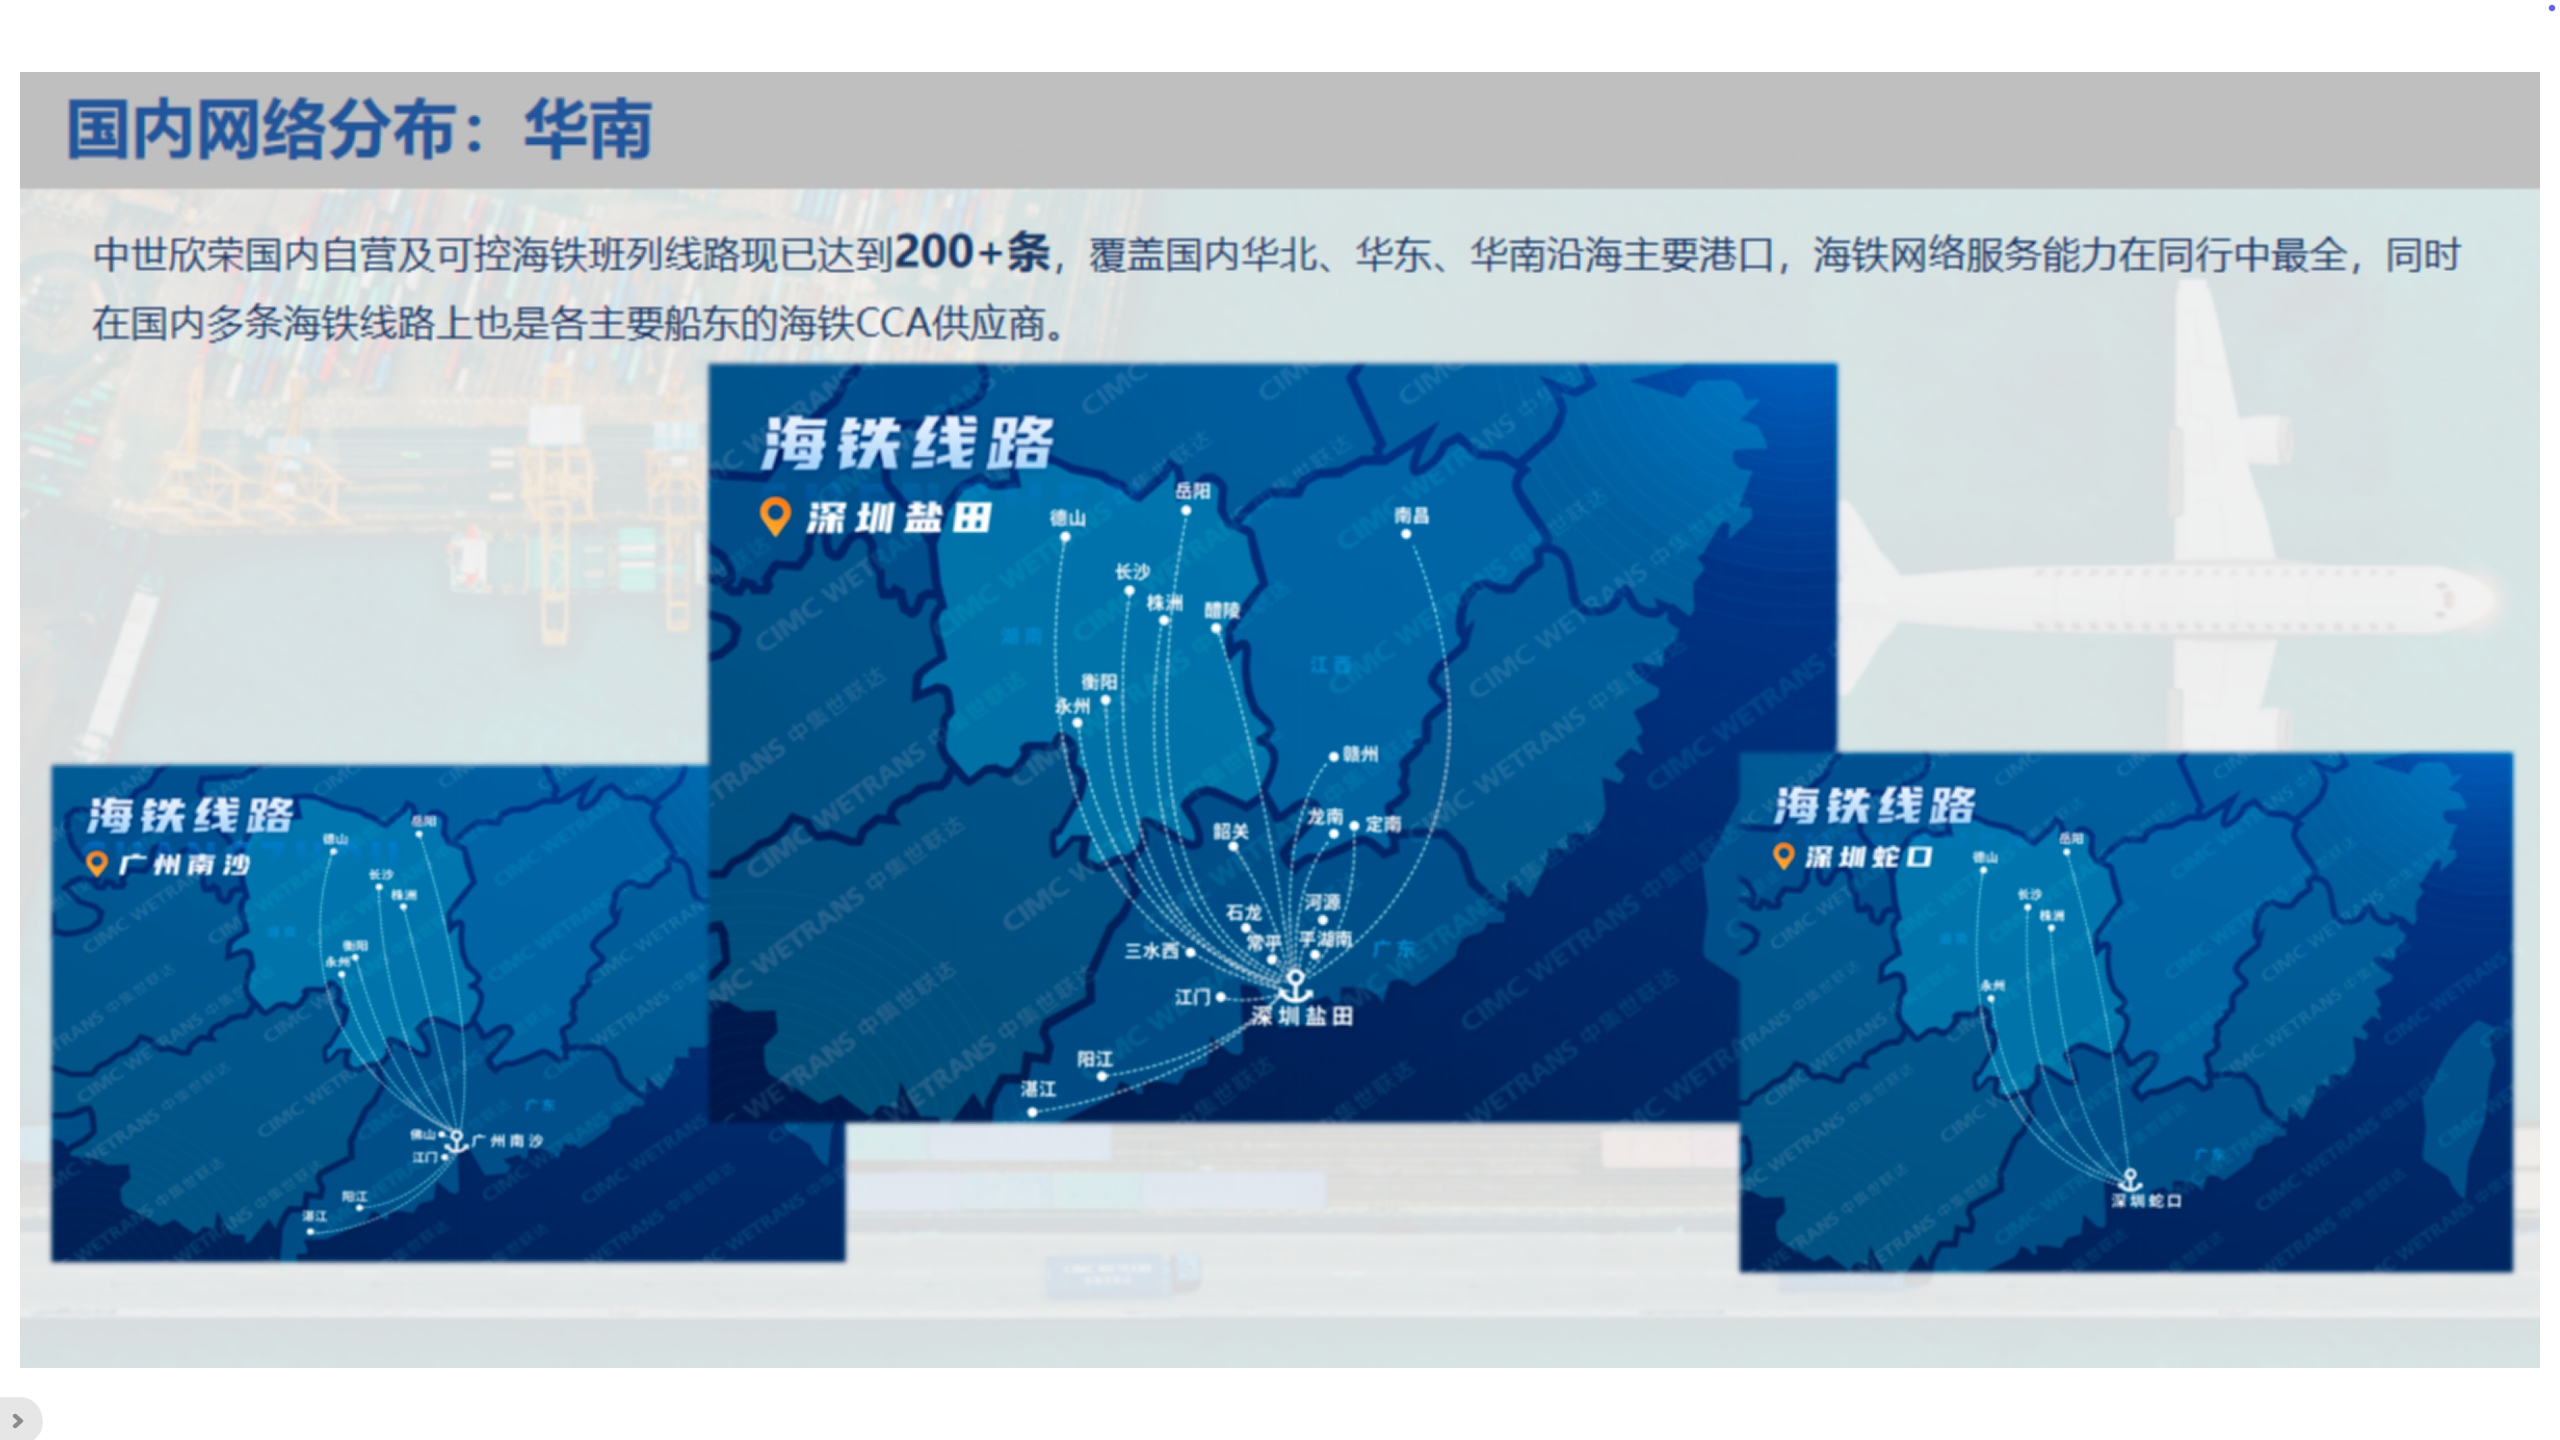This screenshot has height=1440, width=2560.
Task: Click the anchor icon at 广州南沙 port
Action: tap(457, 1140)
